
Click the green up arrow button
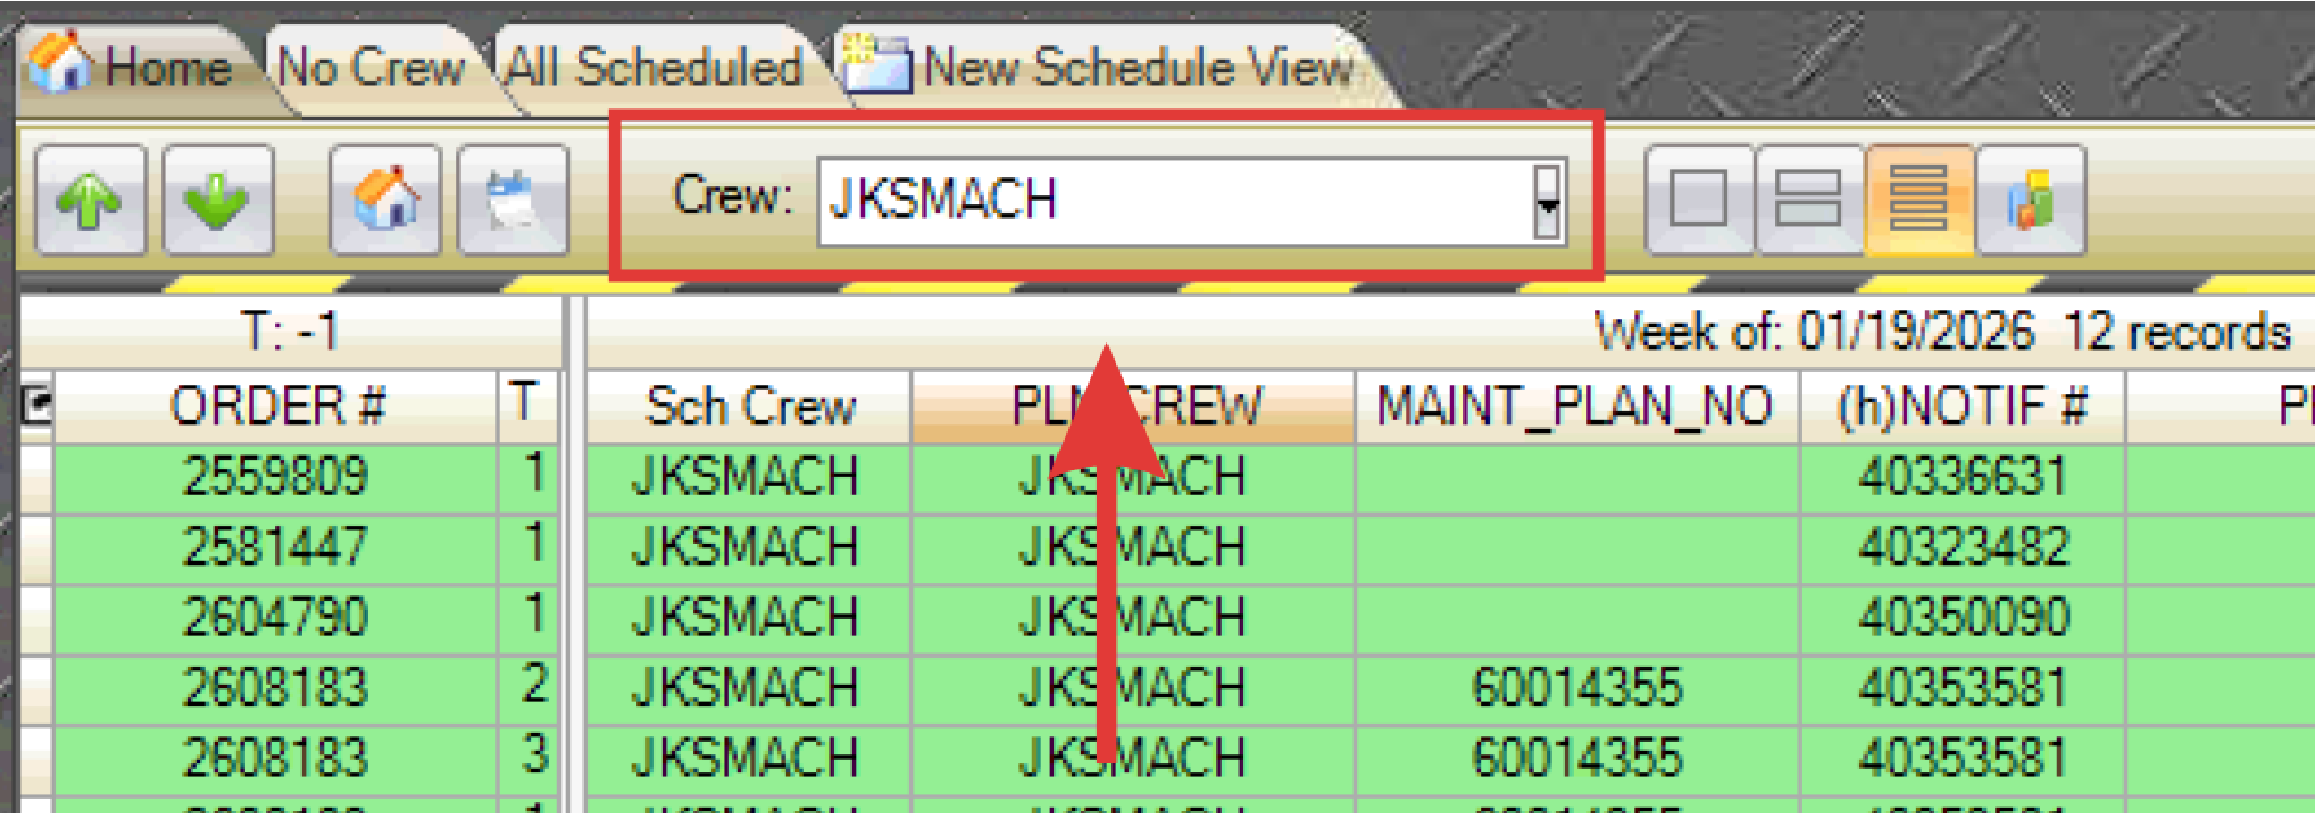[x=90, y=200]
